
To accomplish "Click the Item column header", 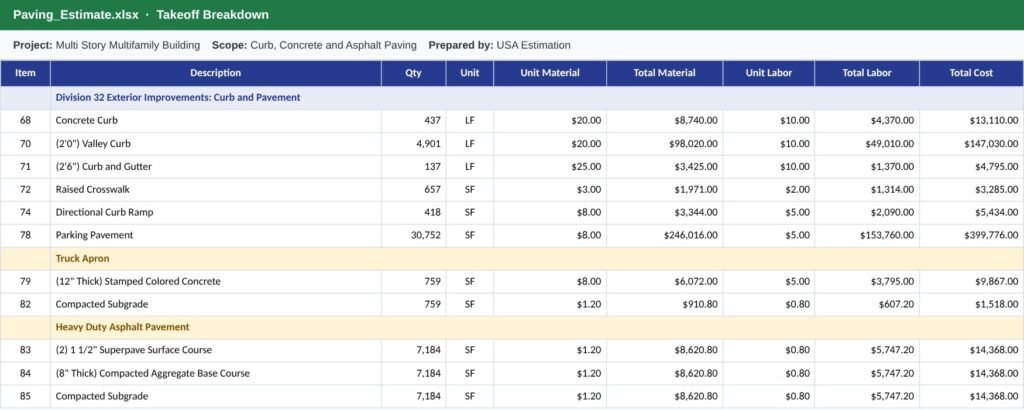I will pyautogui.click(x=25, y=73).
